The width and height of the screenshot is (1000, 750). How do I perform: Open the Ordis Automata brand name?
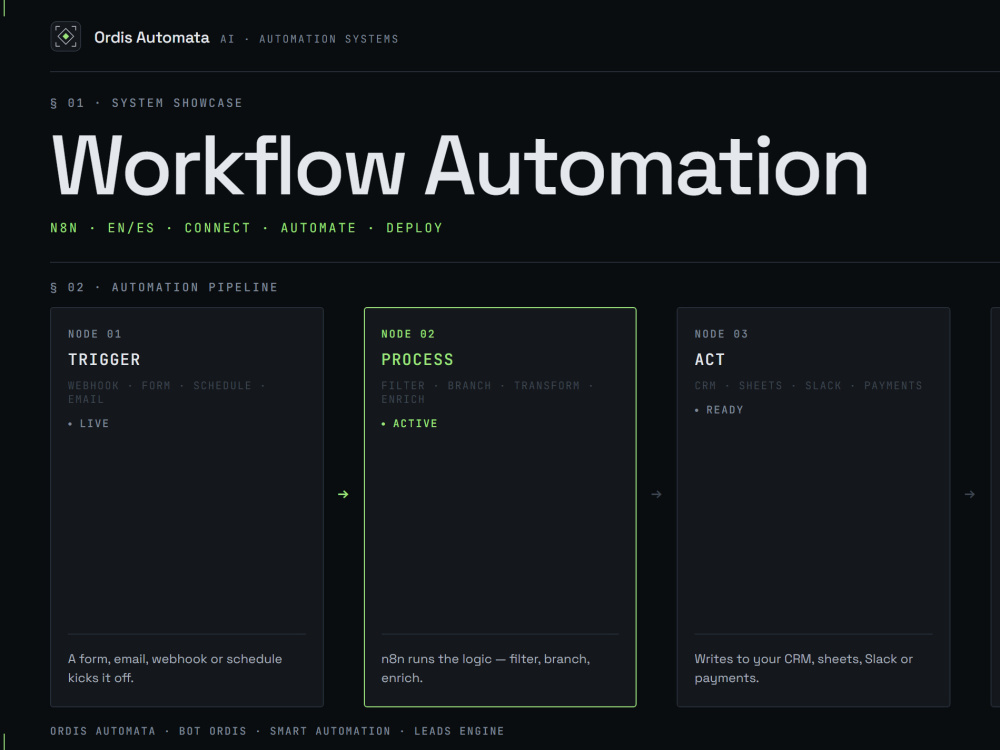[152, 38]
